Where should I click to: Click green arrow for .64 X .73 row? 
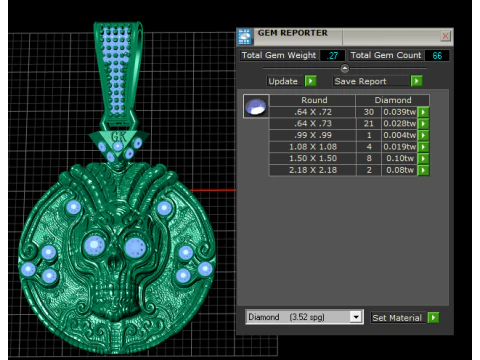tap(423, 124)
